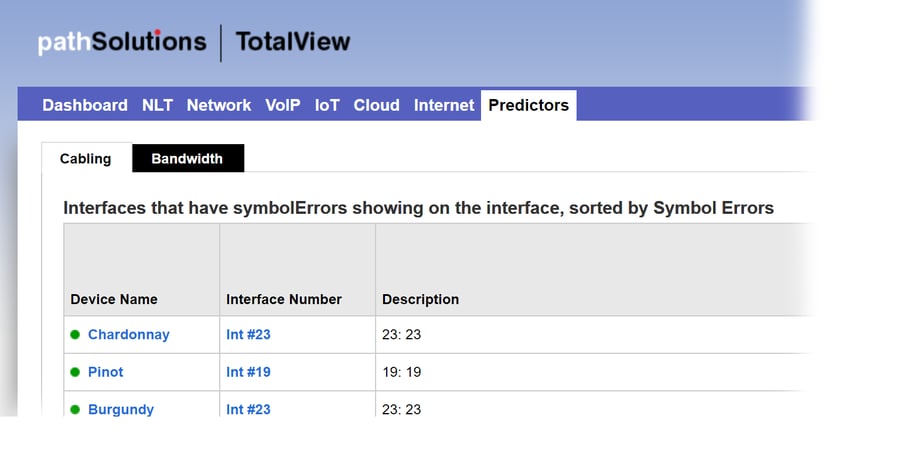
Task: Click the PathSolutions TotalView logo
Action: tap(194, 42)
